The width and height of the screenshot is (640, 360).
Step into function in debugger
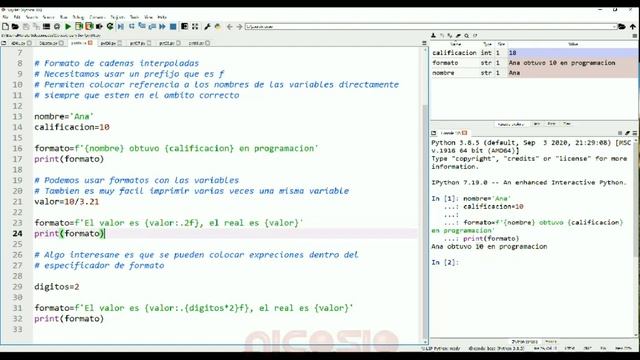(142, 27)
